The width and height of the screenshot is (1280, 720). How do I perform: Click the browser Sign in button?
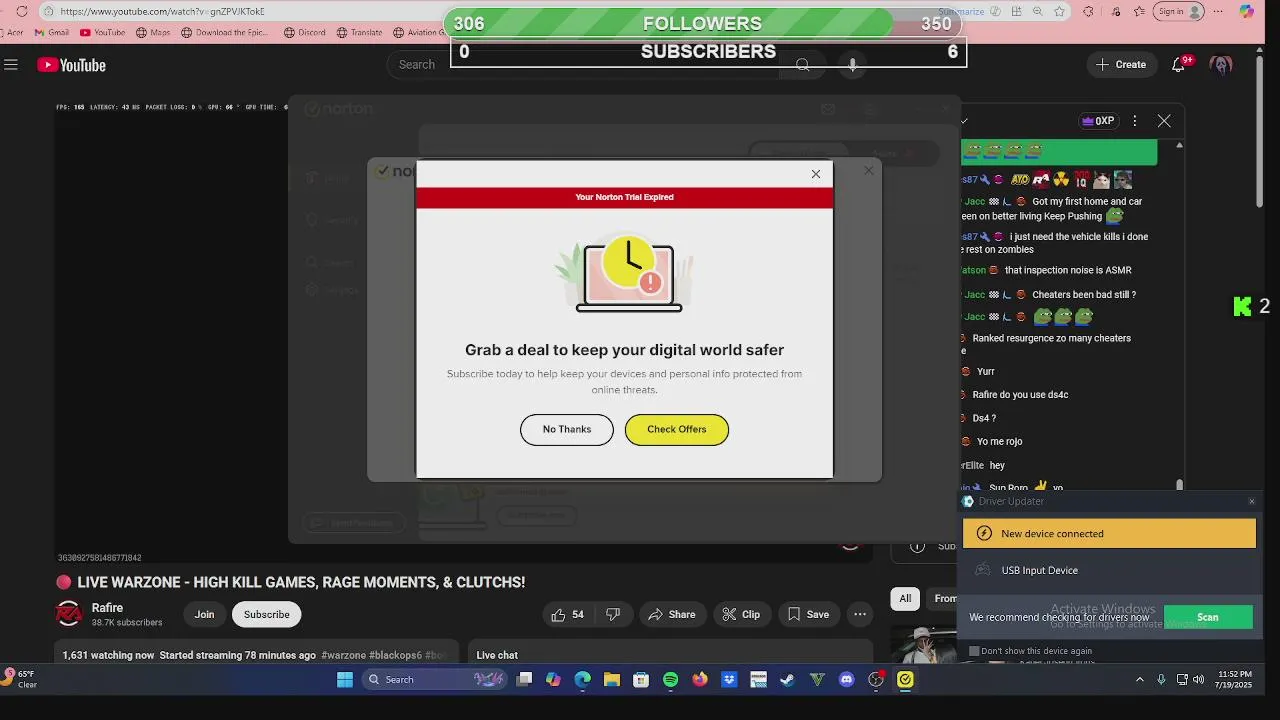click(1179, 11)
